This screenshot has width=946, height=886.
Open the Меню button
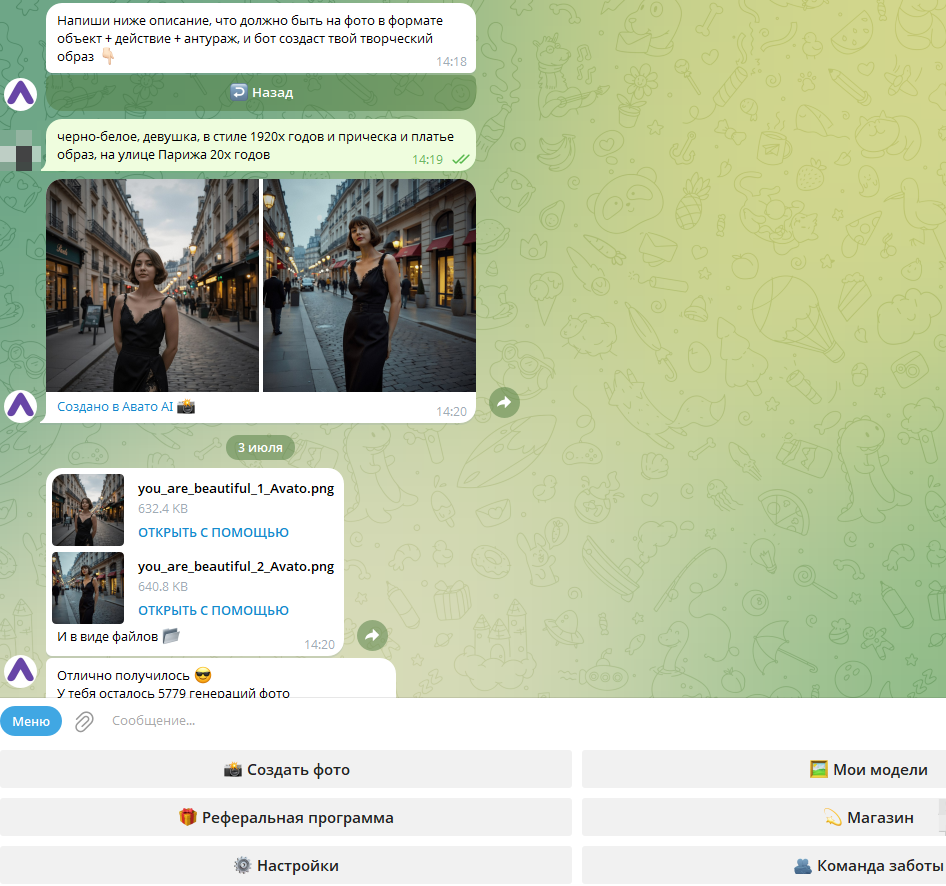click(x=31, y=721)
